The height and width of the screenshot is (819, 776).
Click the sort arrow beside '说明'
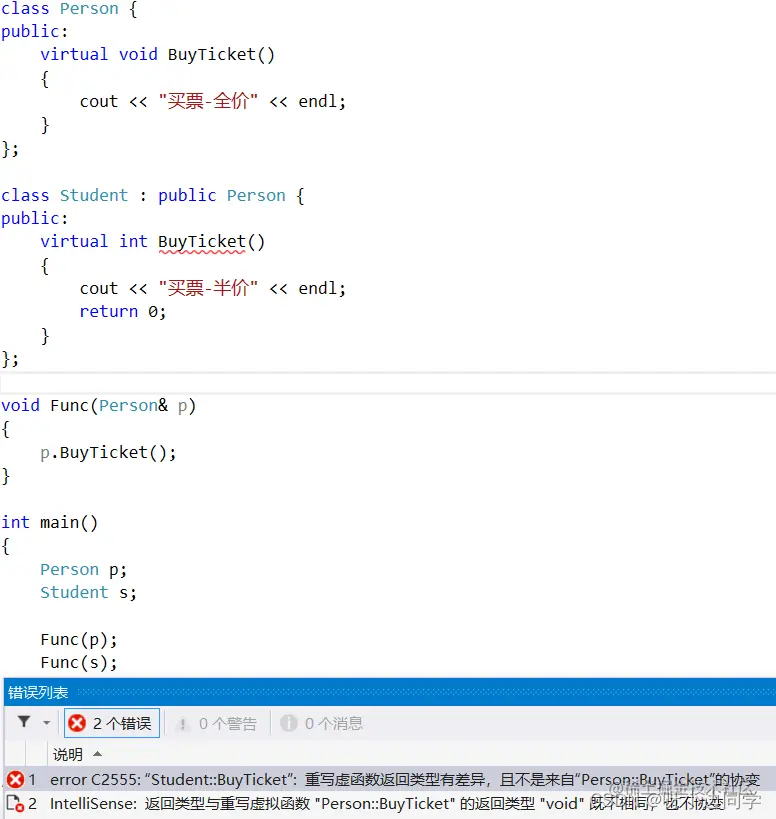[97, 754]
